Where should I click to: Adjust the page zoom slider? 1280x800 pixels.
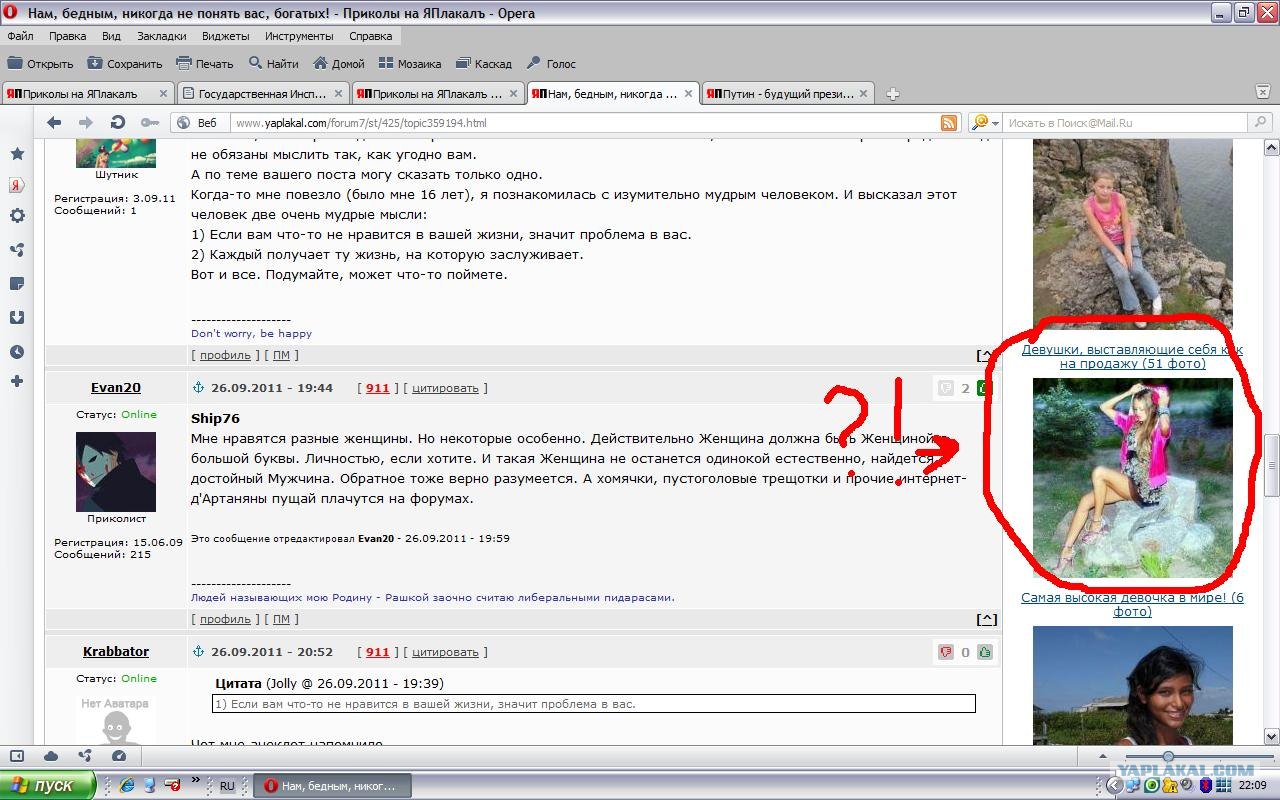[x=1168, y=756]
